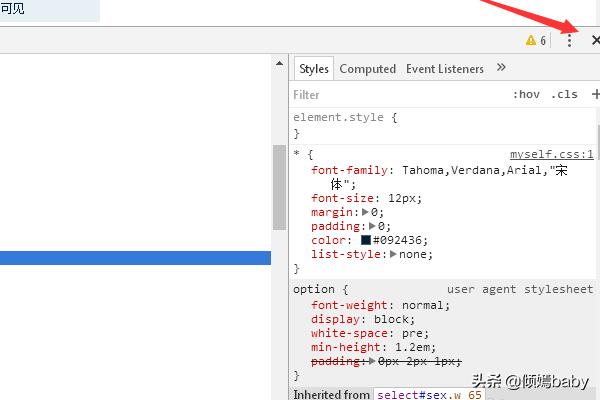This screenshot has height=400, width=600.
Task: Open color picker for #092436 swatch
Action: click(366, 240)
